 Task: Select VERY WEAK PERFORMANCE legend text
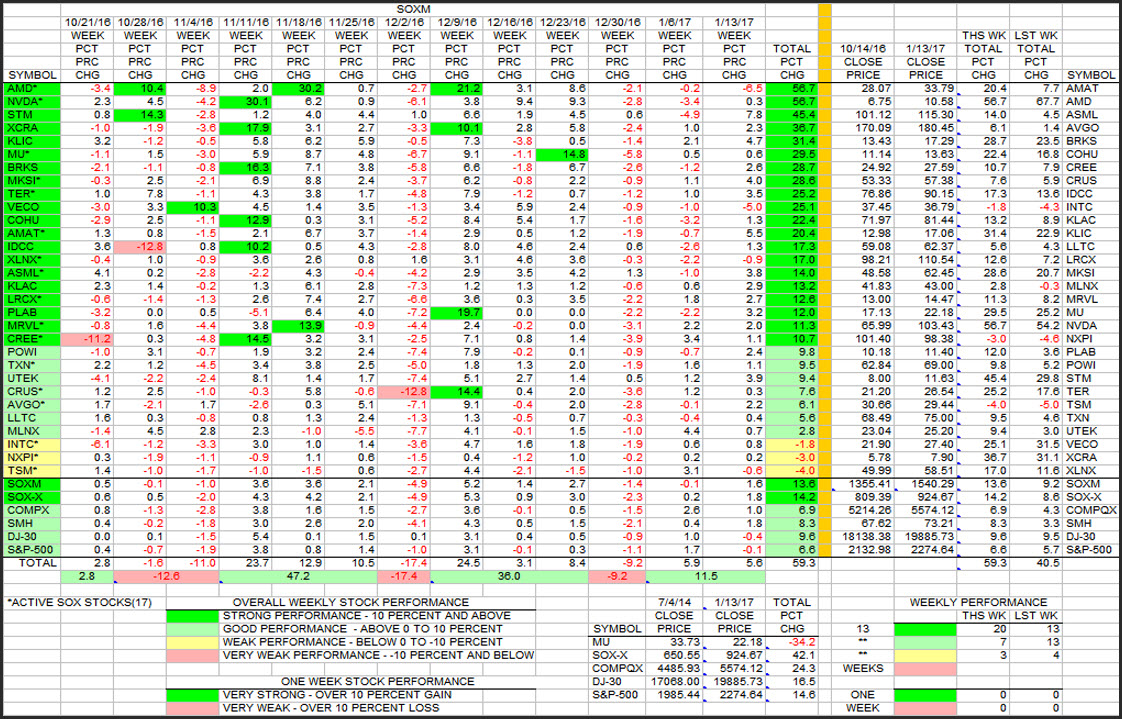click(379, 655)
